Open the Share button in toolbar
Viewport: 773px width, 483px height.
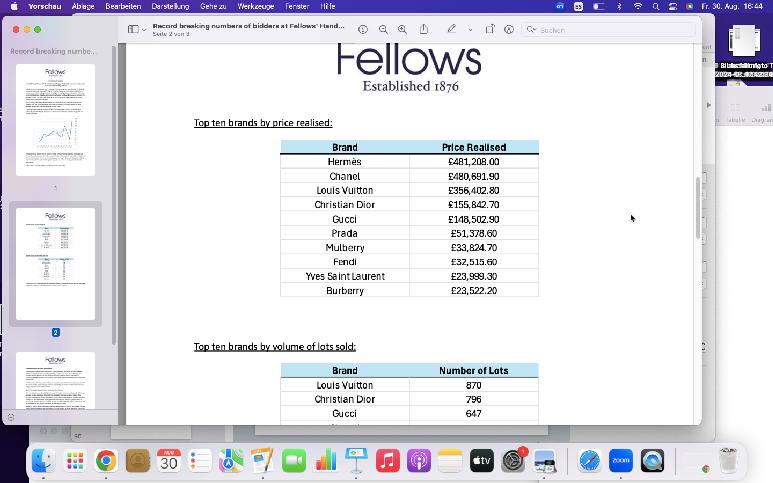click(x=424, y=29)
